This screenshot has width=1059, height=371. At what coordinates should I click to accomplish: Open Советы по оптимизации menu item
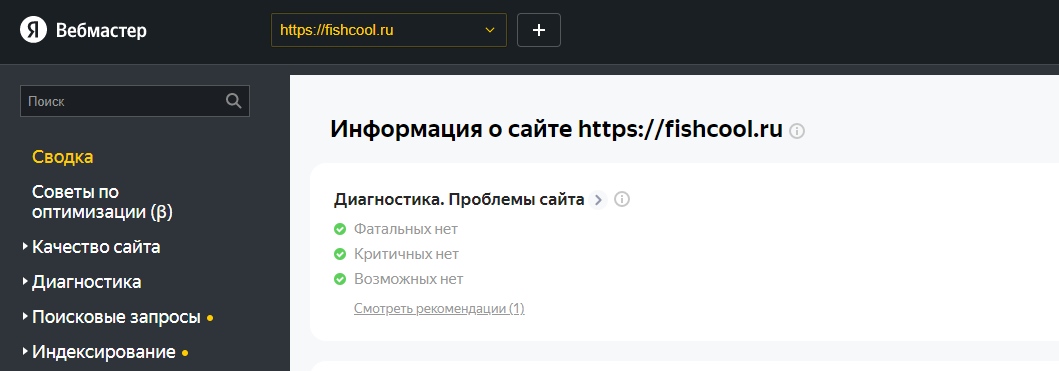coord(102,202)
